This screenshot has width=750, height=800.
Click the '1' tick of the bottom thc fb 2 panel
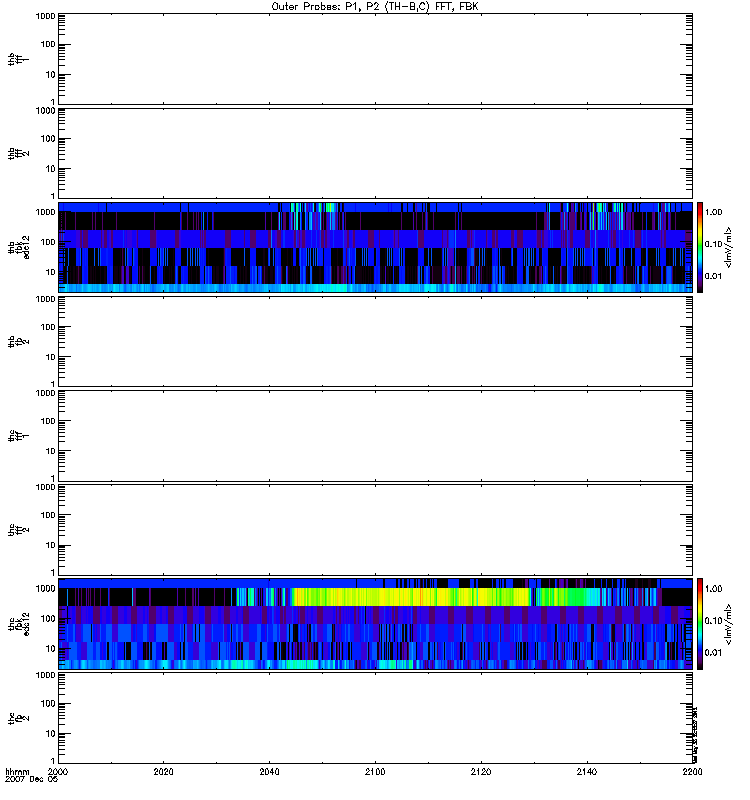pyautogui.click(x=53, y=761)
